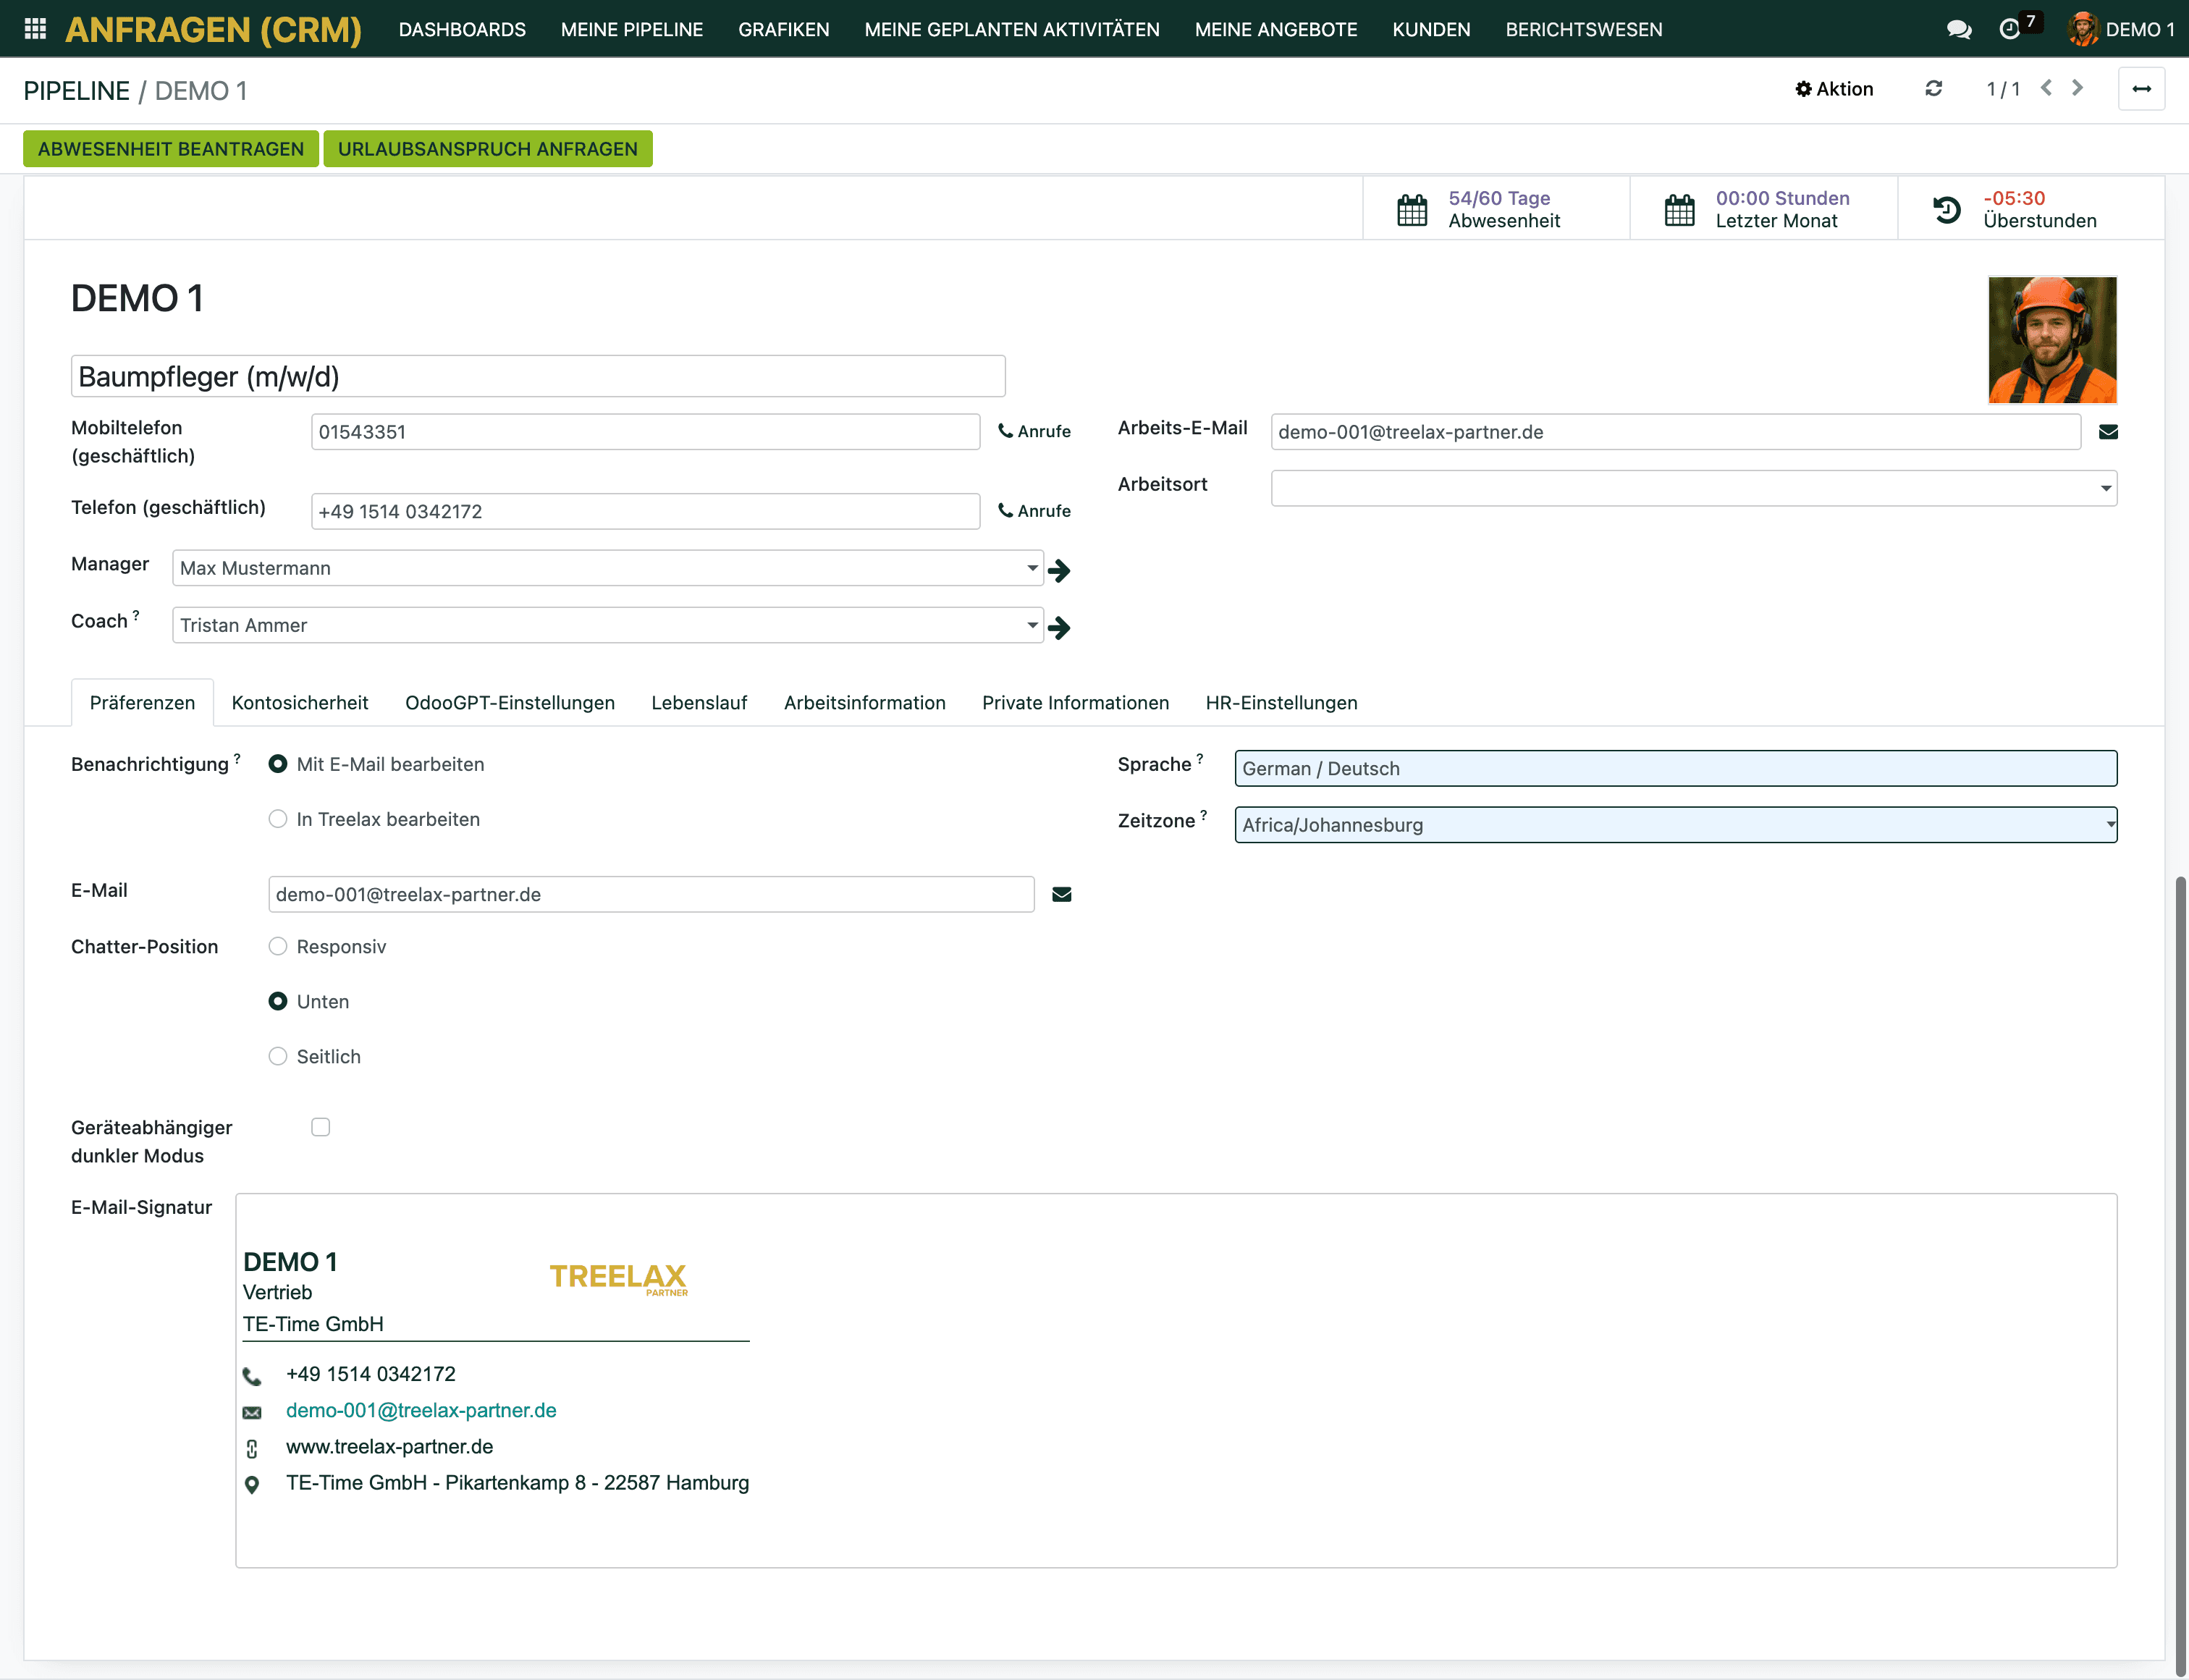
Task: Switch to the Kontosicherheit tab
Action: 299,703
